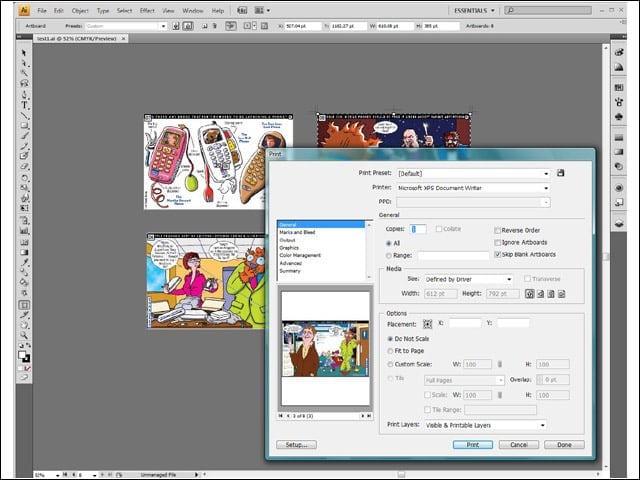
Task: Save the current print preset icon
Action: coord(560,173)
